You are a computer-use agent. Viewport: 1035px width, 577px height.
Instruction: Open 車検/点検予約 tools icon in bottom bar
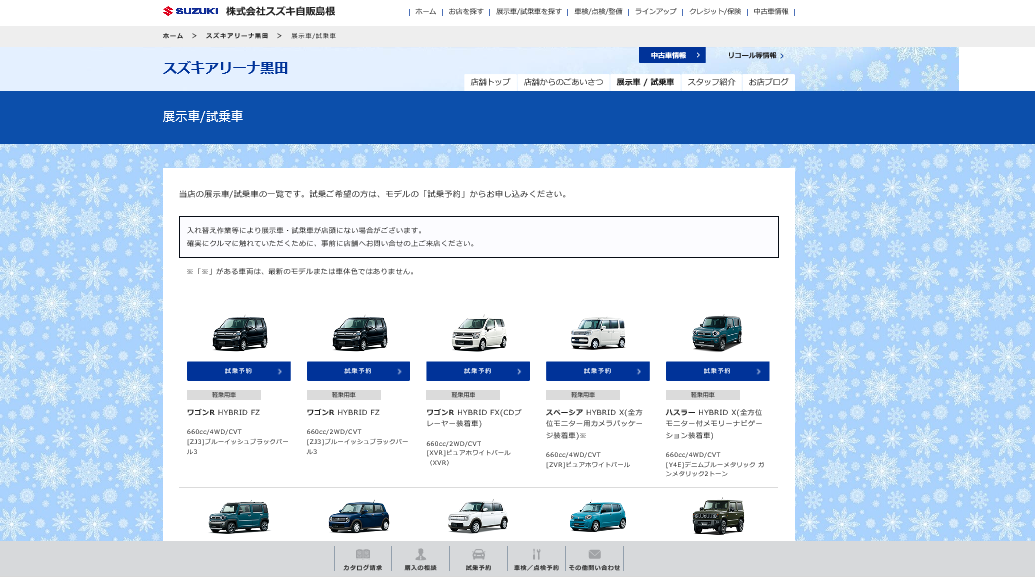tap(537, 559)
